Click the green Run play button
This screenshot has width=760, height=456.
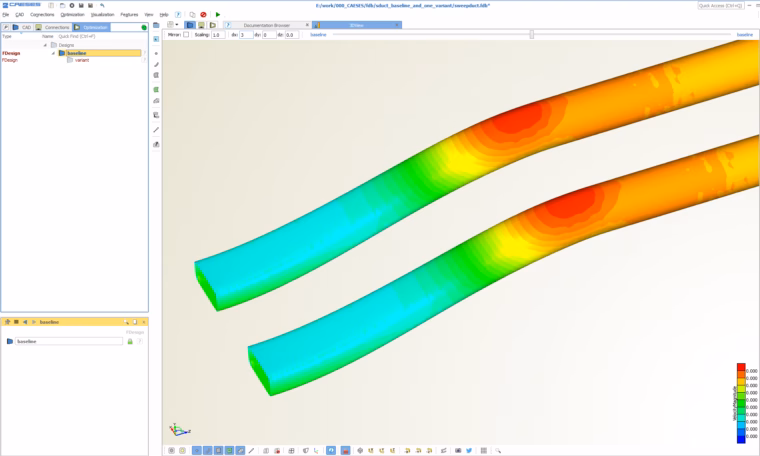[x=218, y=15]
